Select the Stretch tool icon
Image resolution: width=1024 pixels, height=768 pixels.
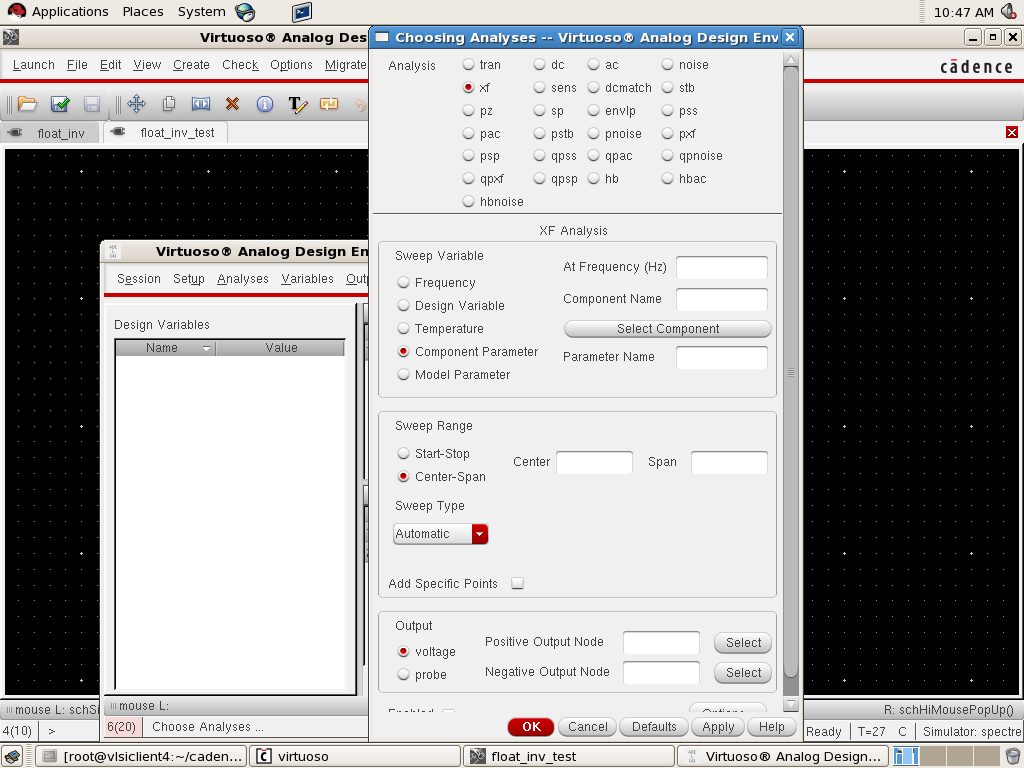coord(200,104)
